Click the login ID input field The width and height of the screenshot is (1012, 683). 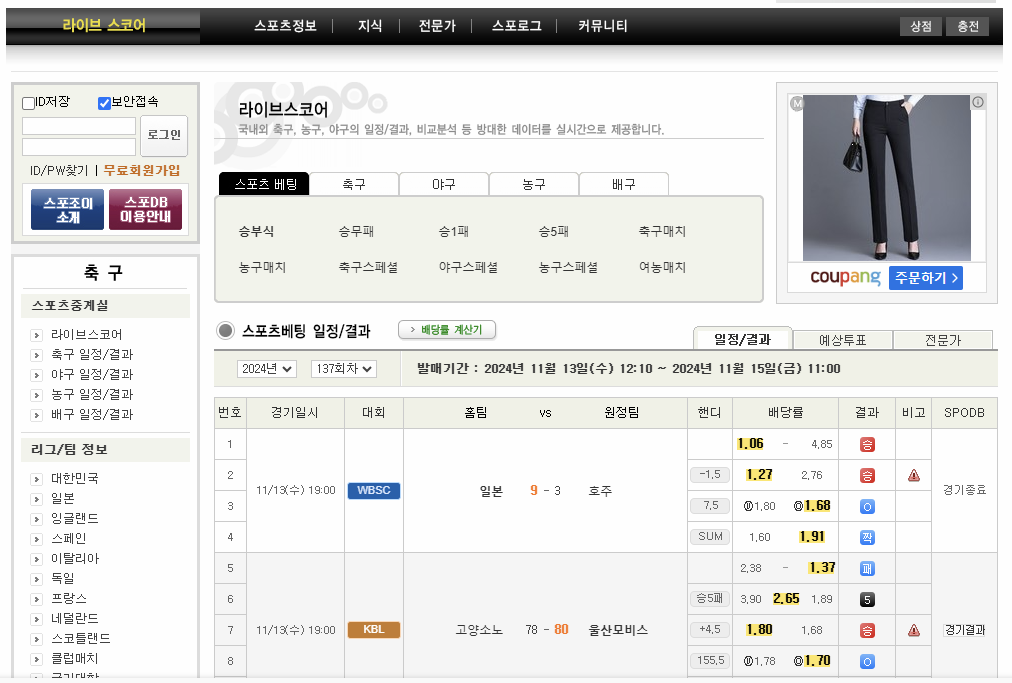click(78, 125)
